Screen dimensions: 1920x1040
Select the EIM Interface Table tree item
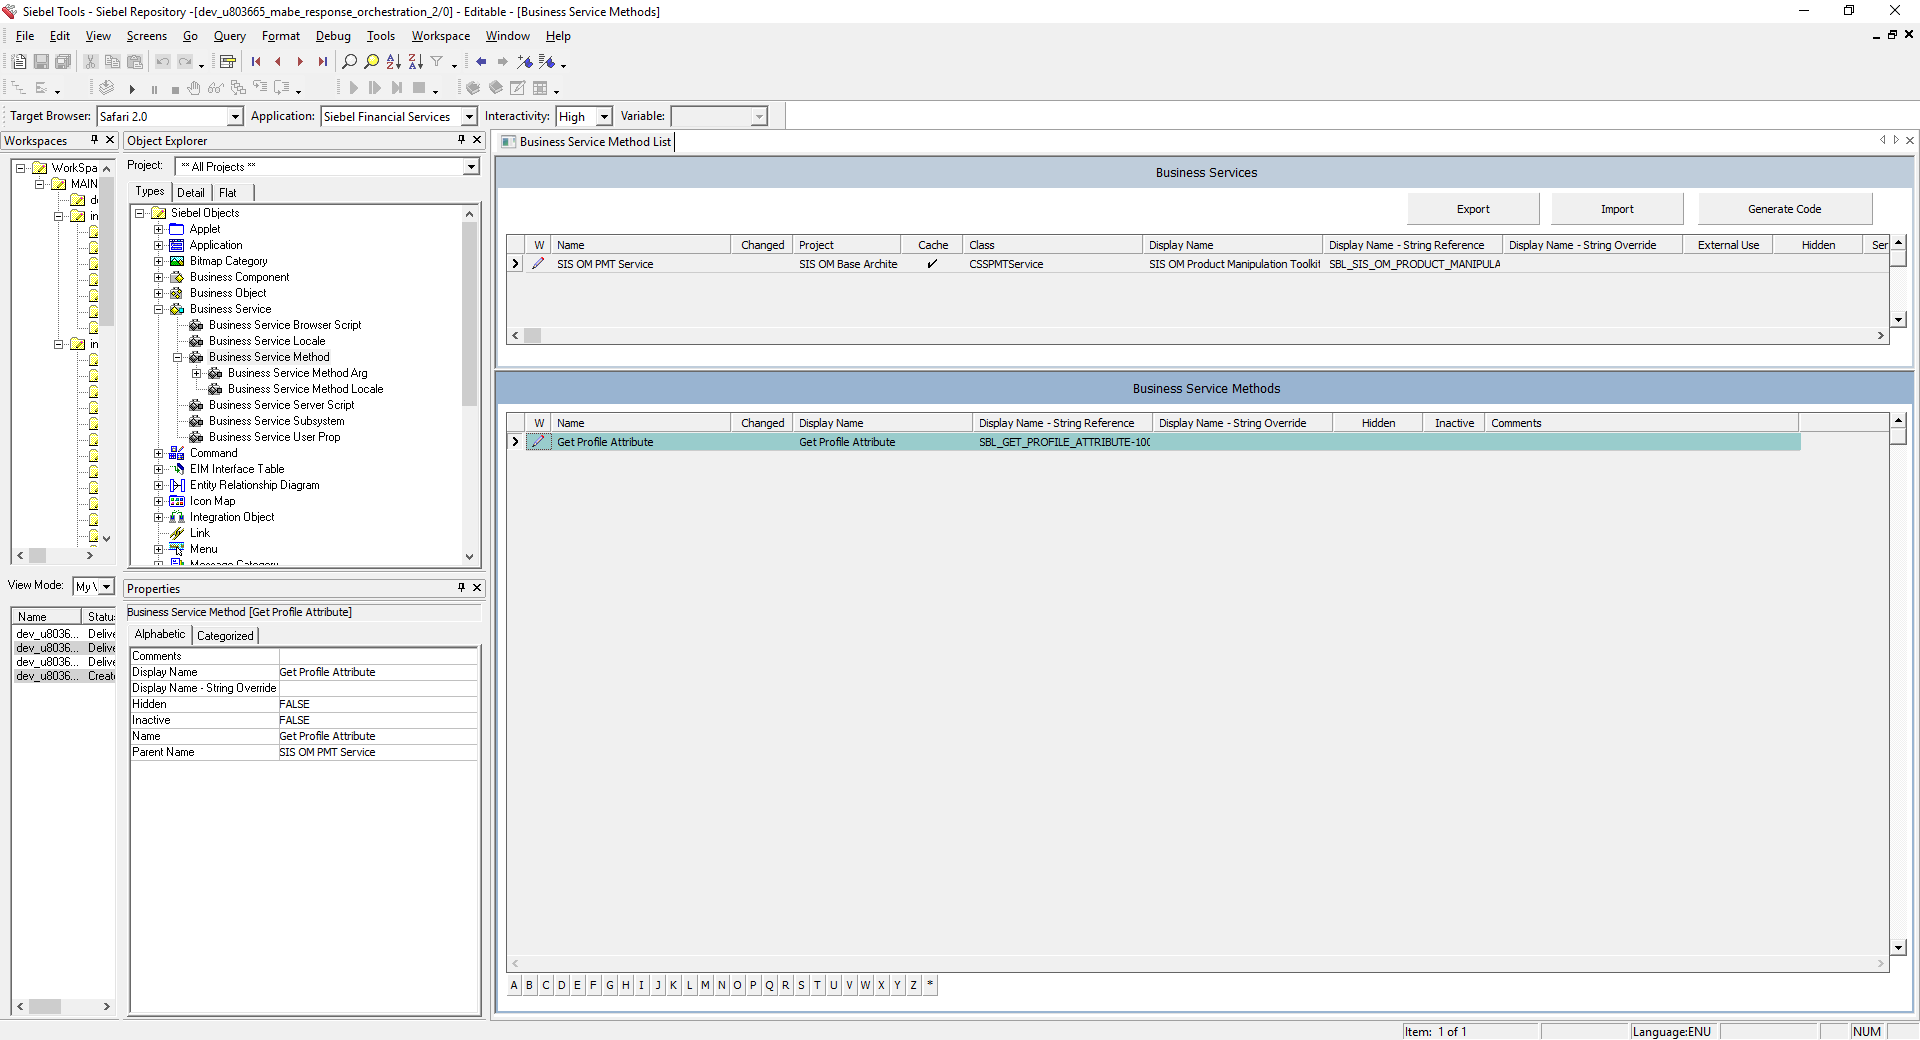tap(237, 469)
